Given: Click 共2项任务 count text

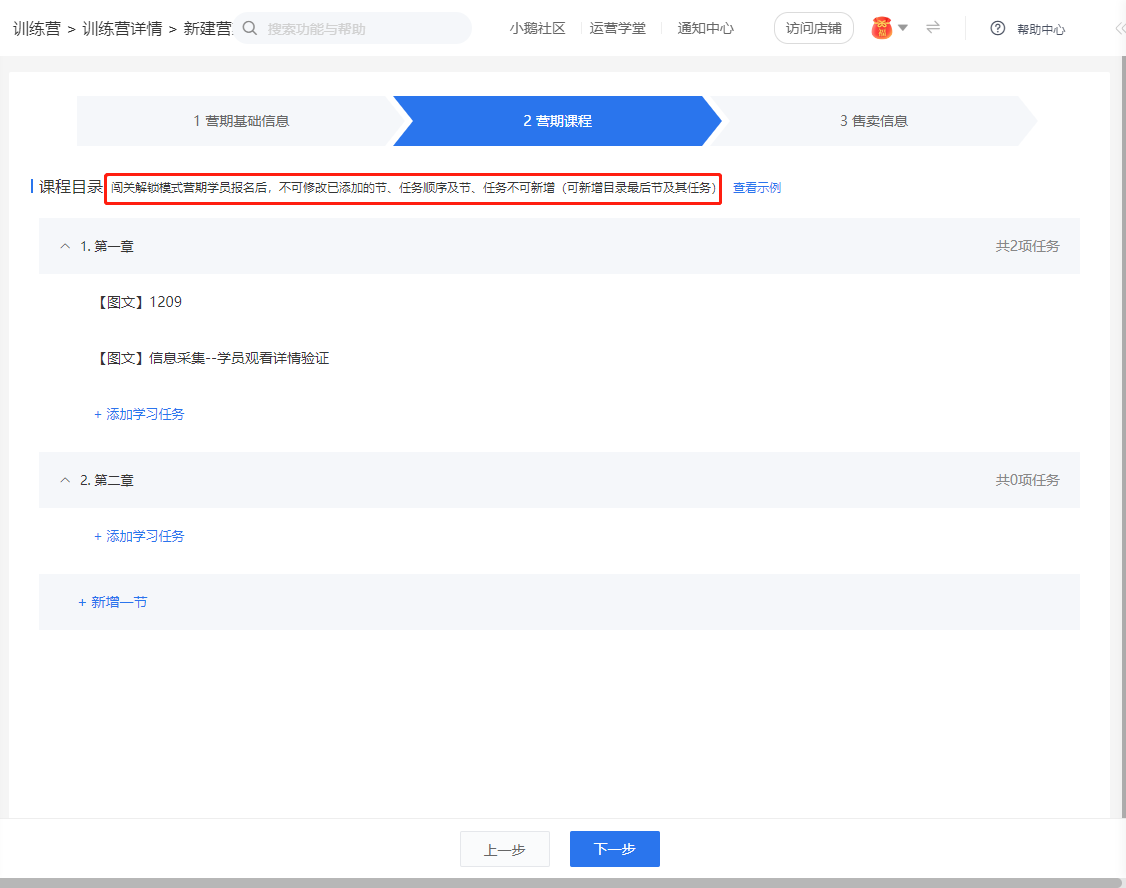Looking at the screenshot, I should 1027,246.
